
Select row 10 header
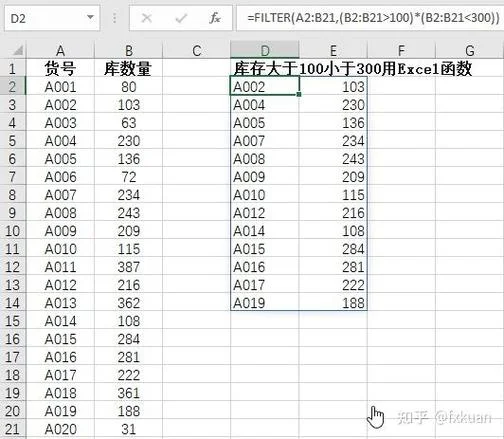pos(12,231)
